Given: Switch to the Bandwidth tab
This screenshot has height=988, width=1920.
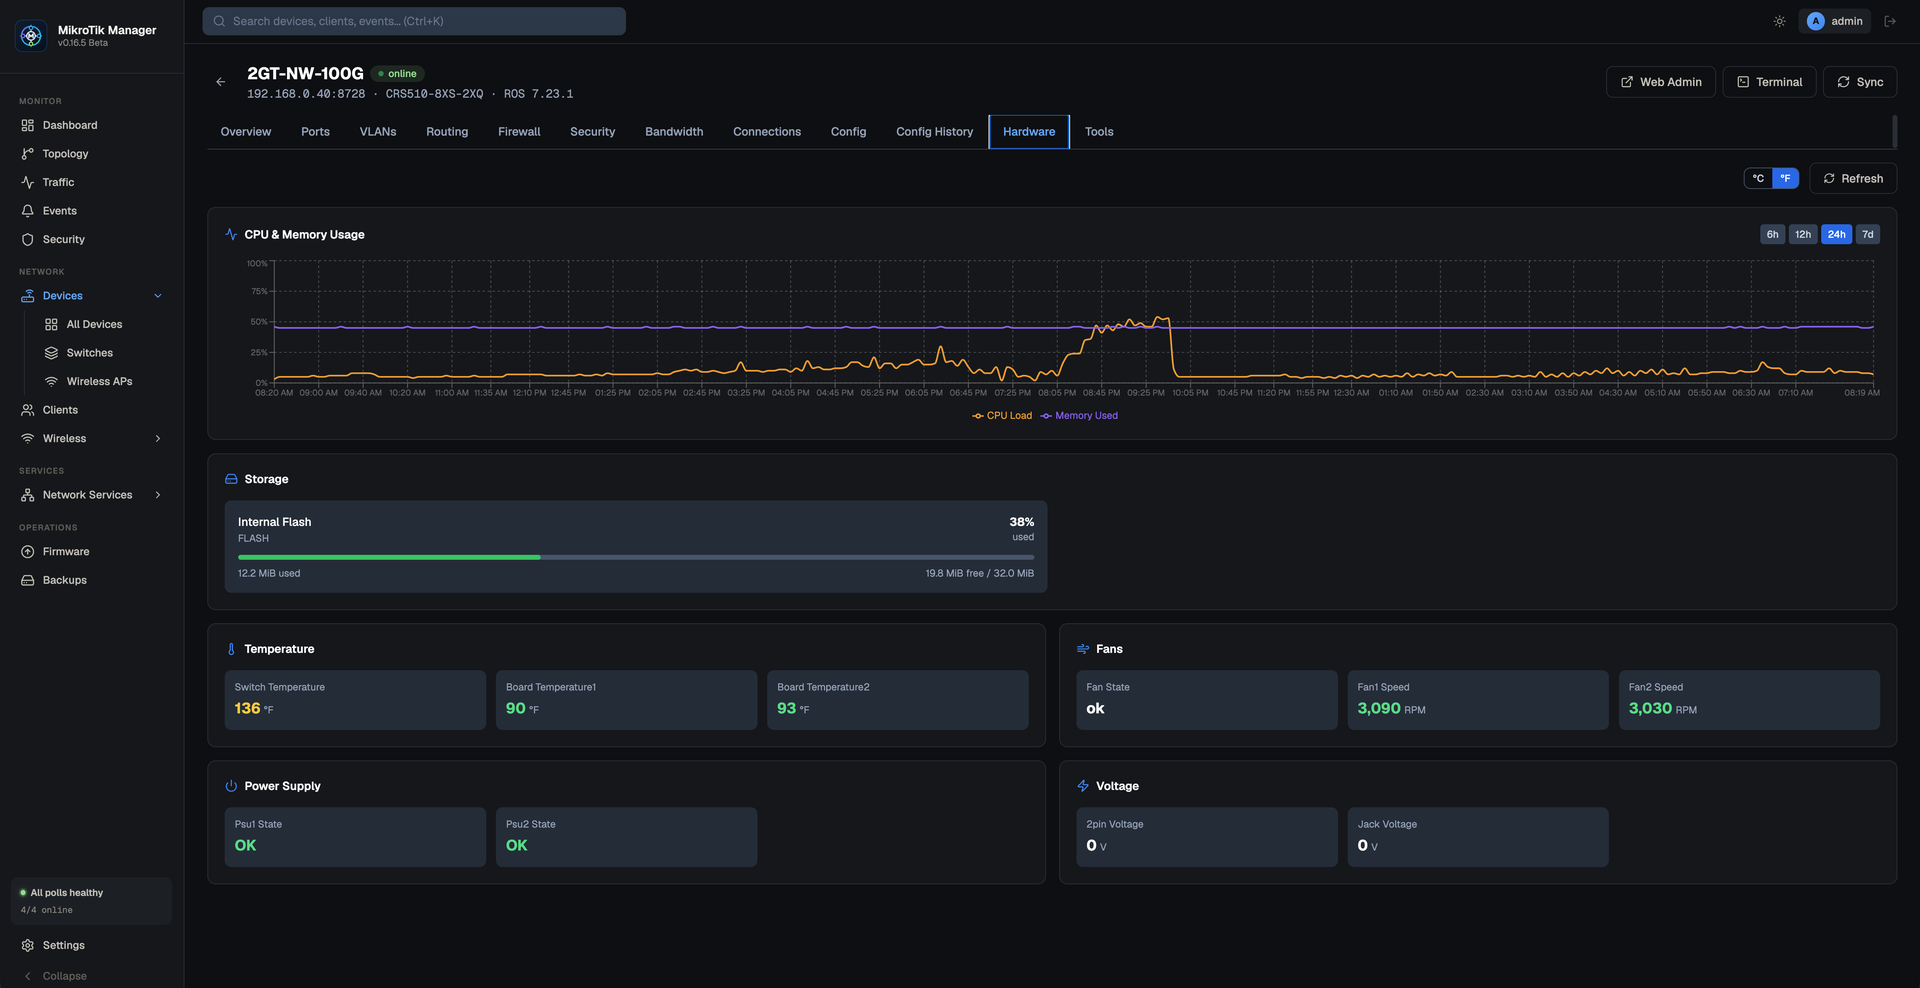Looking at the screenshot, I should tap(674, 132).
